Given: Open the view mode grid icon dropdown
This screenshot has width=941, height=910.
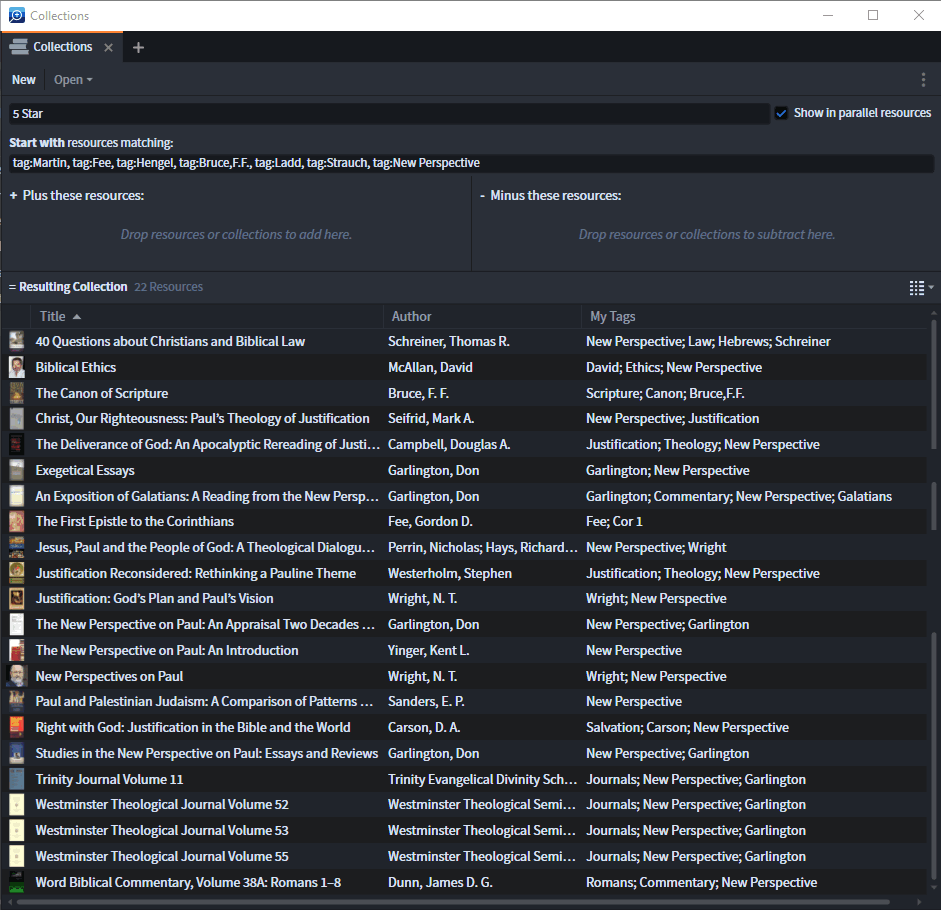Looking at the screenshot, I should tap(921, 288).
